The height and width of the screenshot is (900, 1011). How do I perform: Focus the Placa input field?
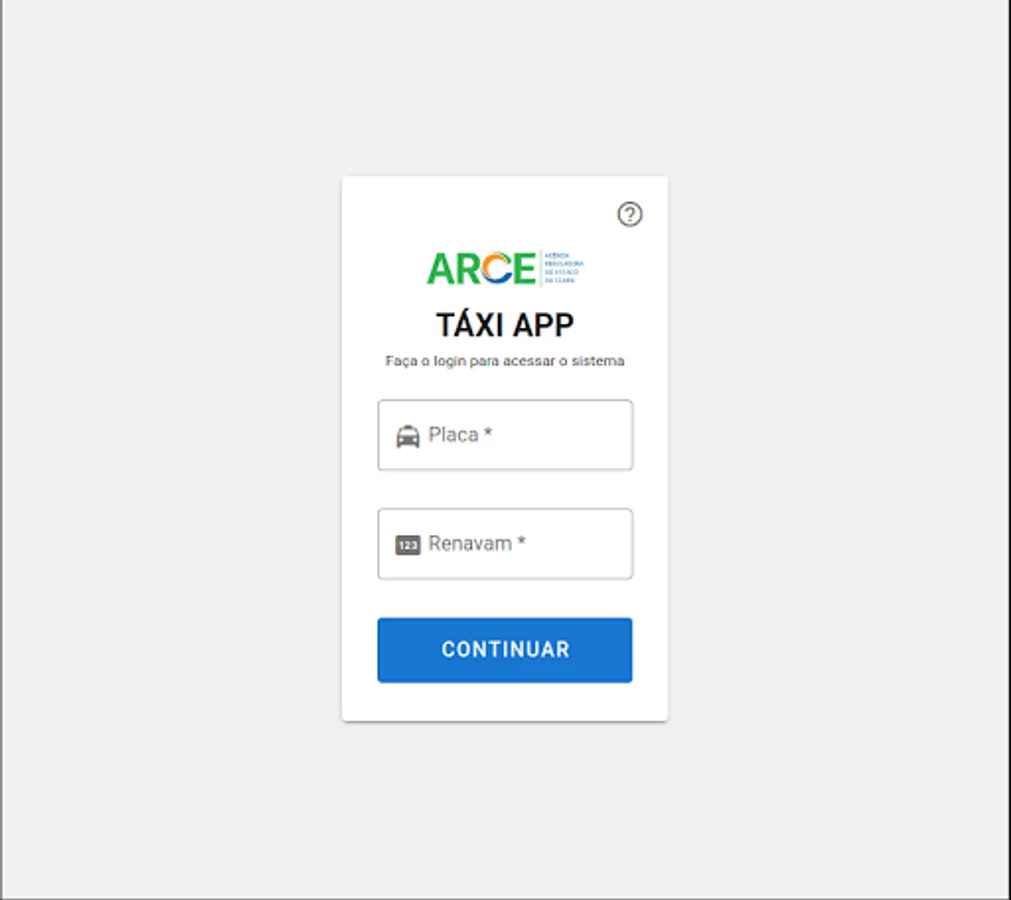pyautogui.click(x=505, y=435)
